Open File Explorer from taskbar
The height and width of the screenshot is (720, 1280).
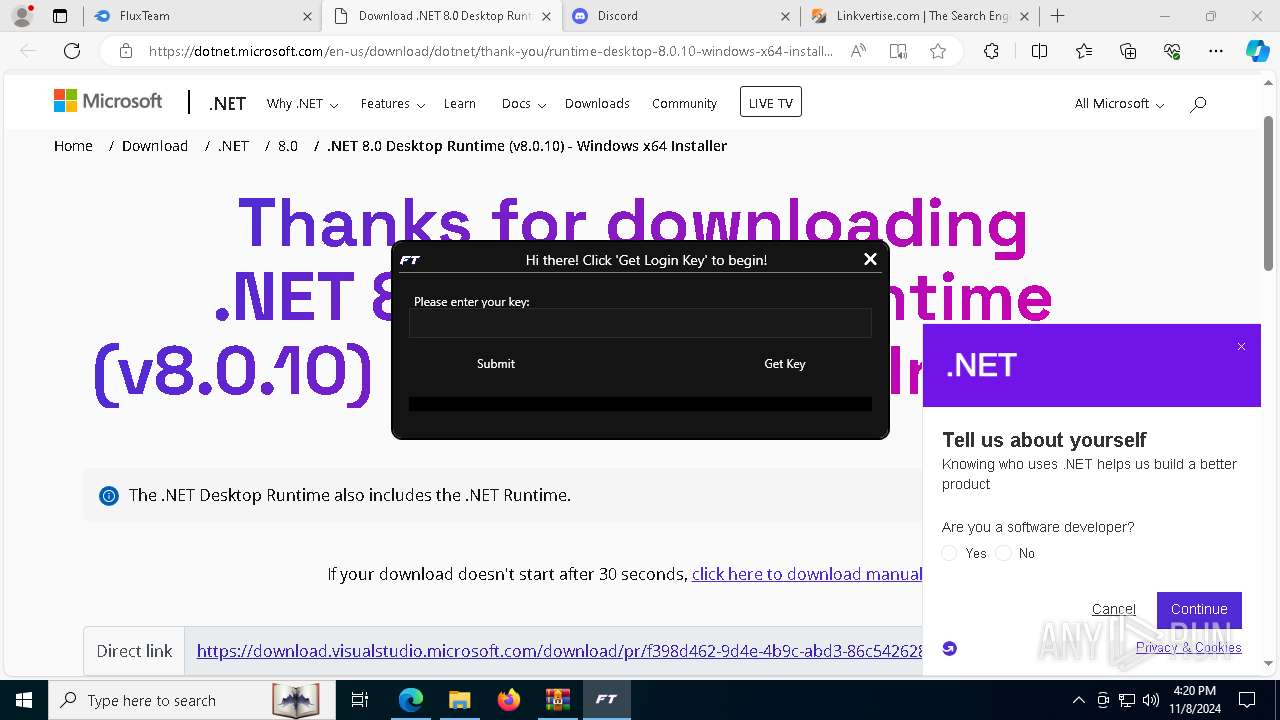tap(459, 700)
